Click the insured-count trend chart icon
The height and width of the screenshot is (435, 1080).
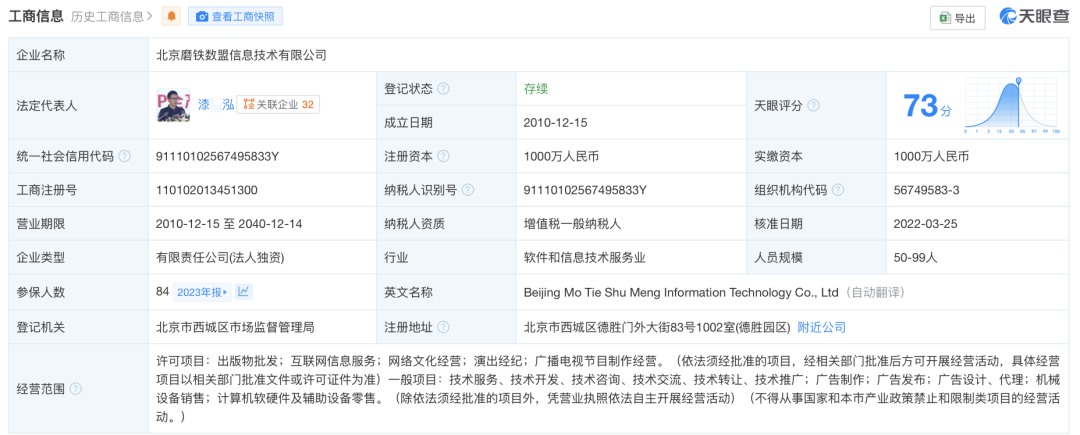[x=244, y=292]
